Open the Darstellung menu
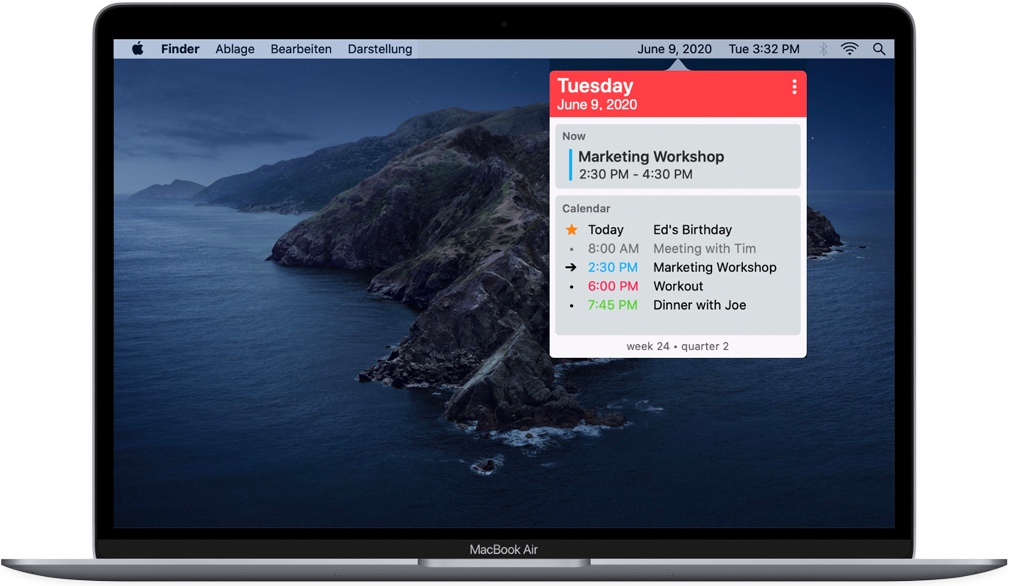Image resolution: width=1009 pixels, height=586 pixels. (x=380, y=49)
